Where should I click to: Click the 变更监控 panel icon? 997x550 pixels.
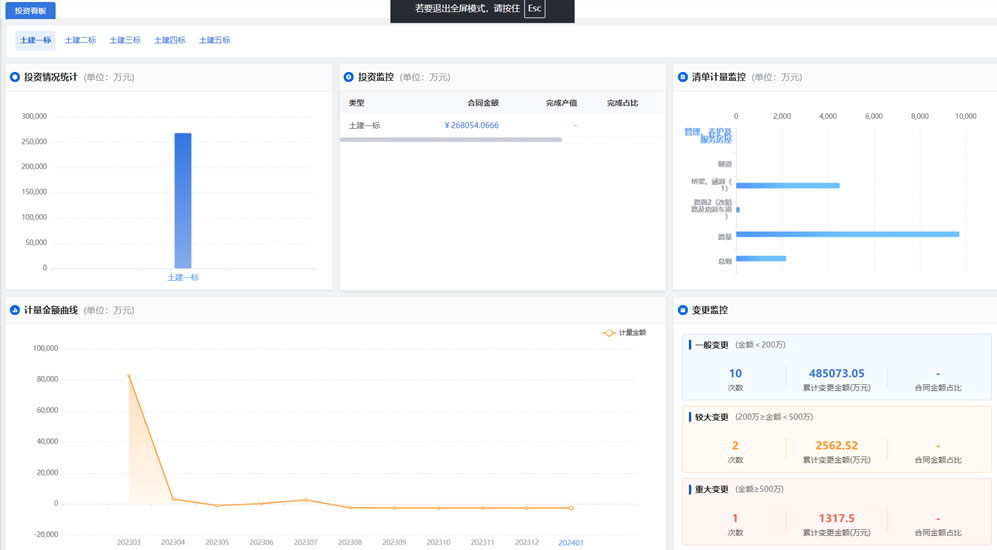click(683, 310)
